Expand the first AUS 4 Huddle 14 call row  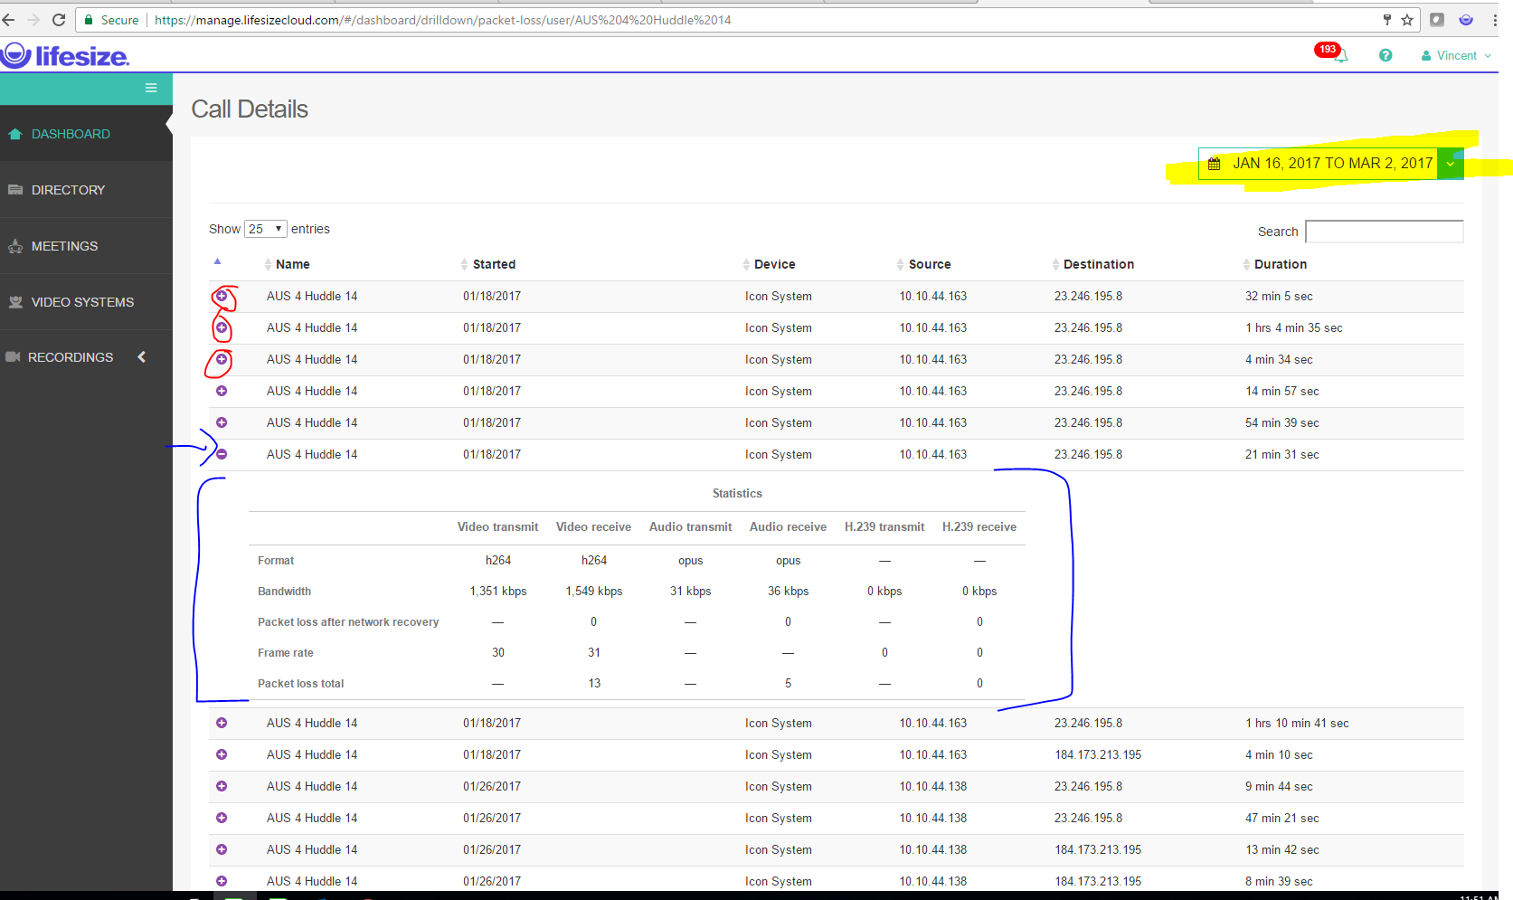[221, 296]
